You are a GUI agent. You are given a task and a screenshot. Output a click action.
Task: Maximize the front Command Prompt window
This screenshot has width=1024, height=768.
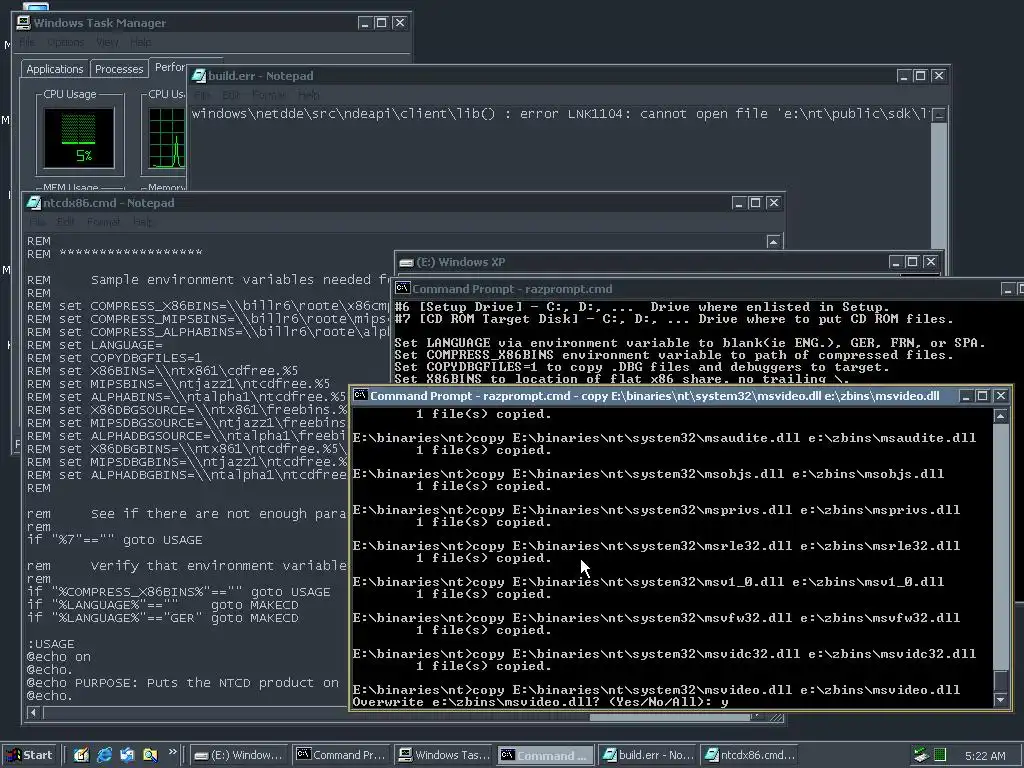(x=982, y=396)
